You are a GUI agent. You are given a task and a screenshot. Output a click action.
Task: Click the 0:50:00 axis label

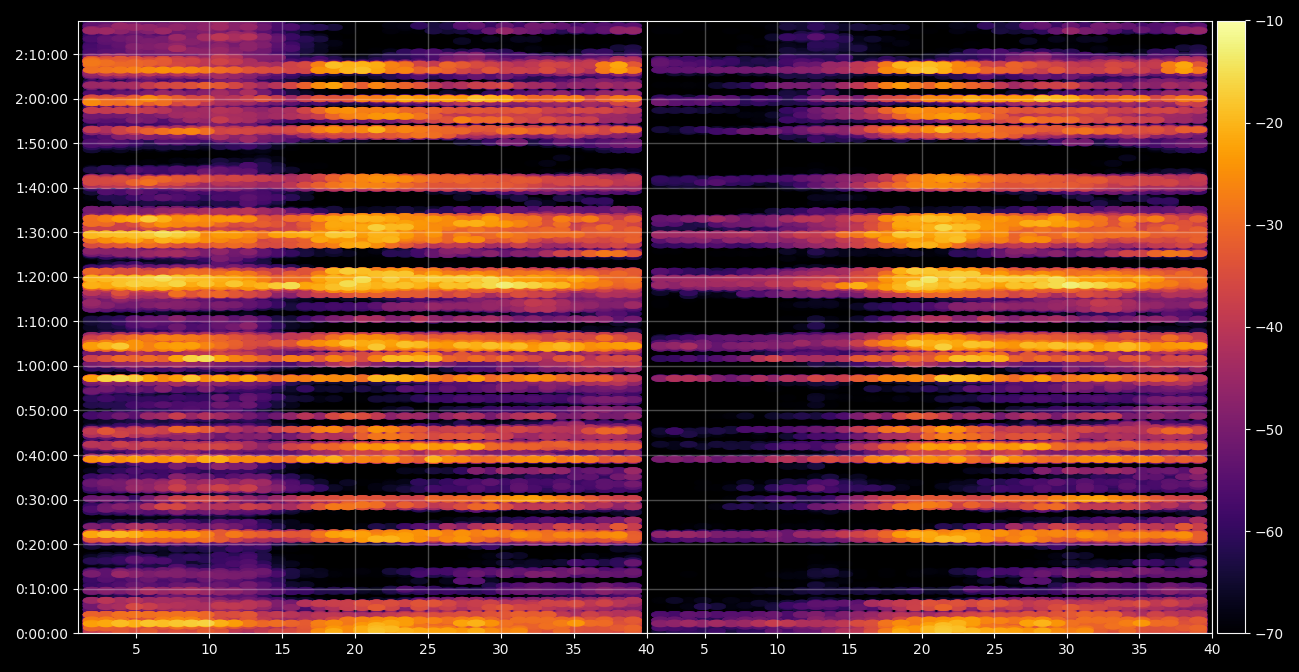(42, 411)
